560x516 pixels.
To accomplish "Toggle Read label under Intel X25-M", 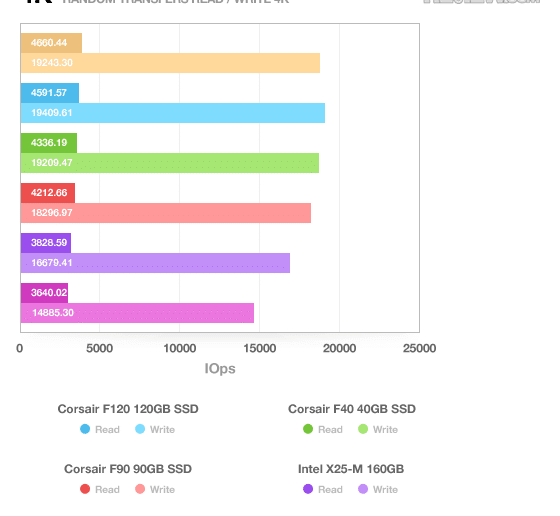I will (x=330, y=490).
